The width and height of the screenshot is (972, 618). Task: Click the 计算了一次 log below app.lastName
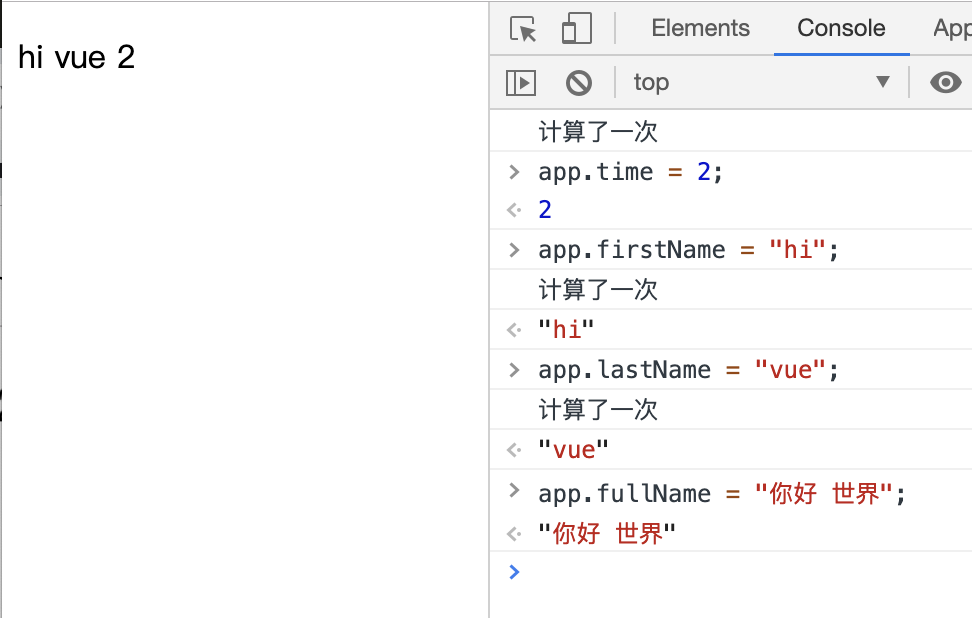point(598,410)
